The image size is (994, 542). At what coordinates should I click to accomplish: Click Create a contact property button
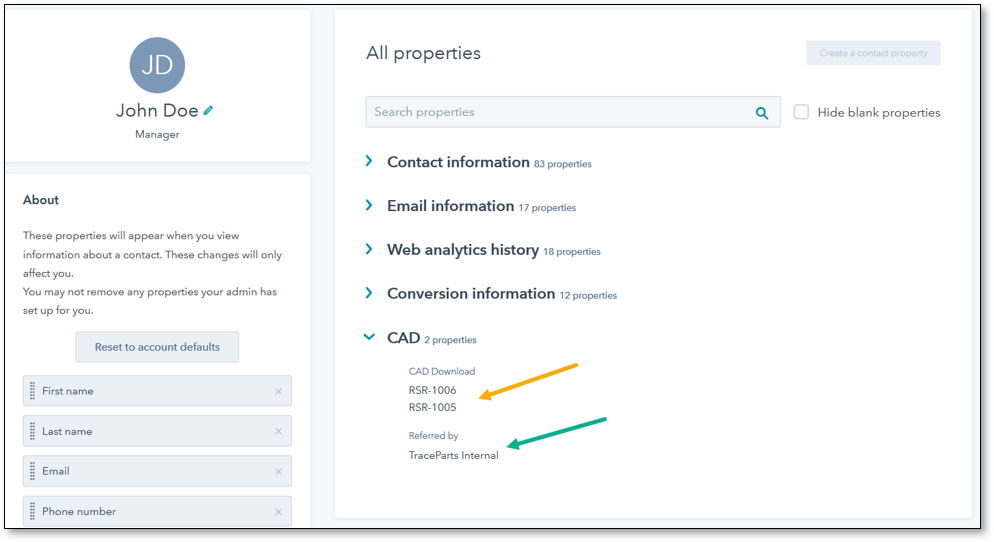[873, 53]
